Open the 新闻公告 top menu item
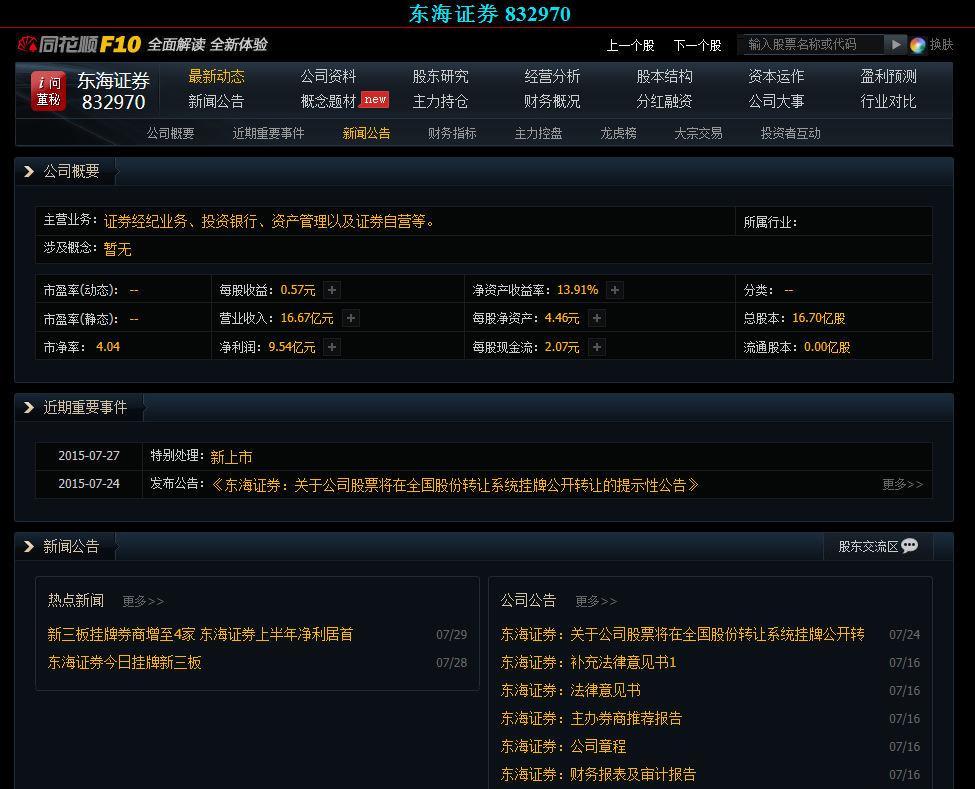 click(x=216, y=101)
